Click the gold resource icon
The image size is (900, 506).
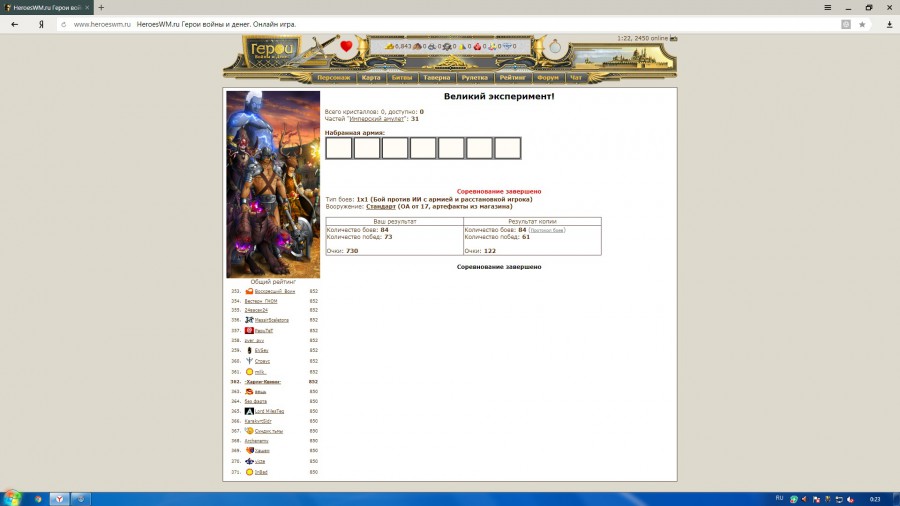[390, 46]
